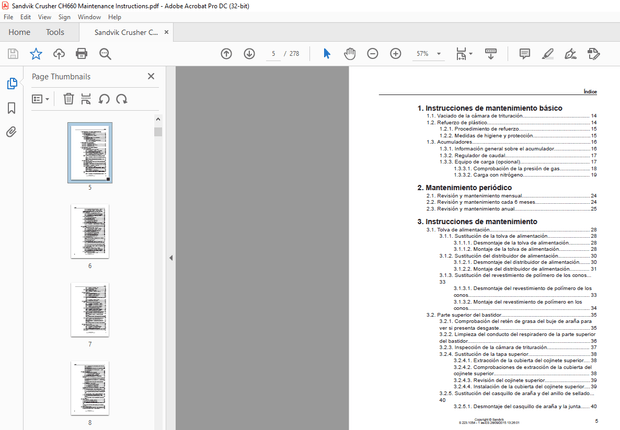Click entry '1.2.1. Procedimiento de refuerzo'
Viewport: 620px width, 430px height.
click(x=479, y=129)
